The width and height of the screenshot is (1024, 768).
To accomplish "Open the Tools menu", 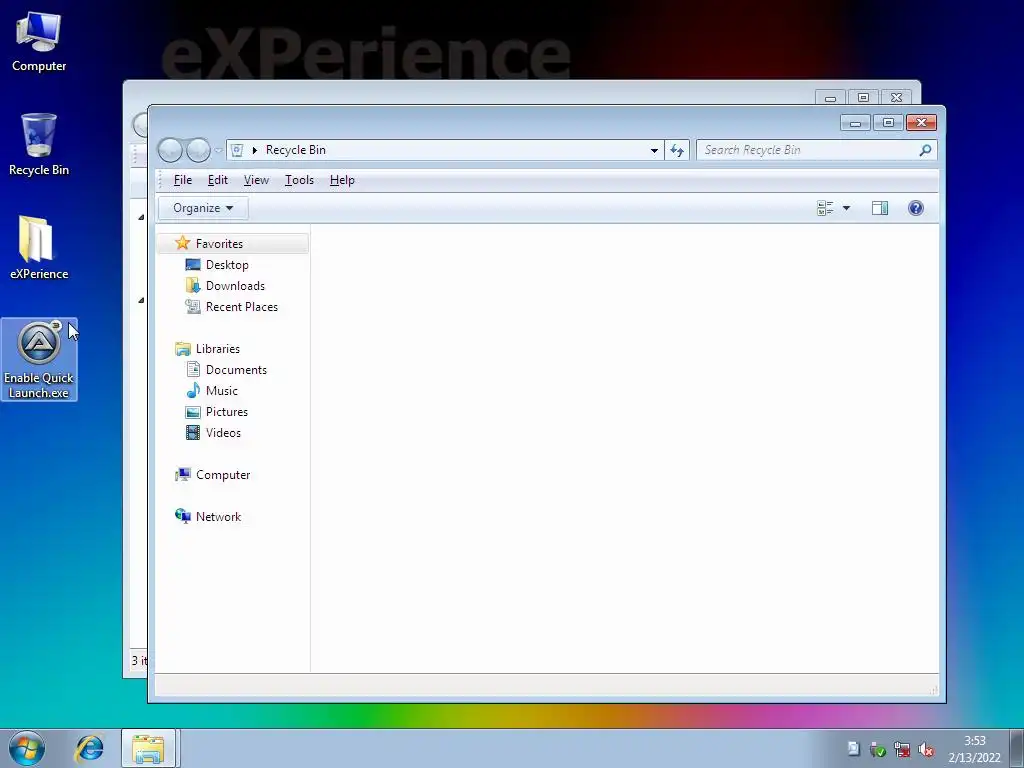I will [x=299, y=180].
